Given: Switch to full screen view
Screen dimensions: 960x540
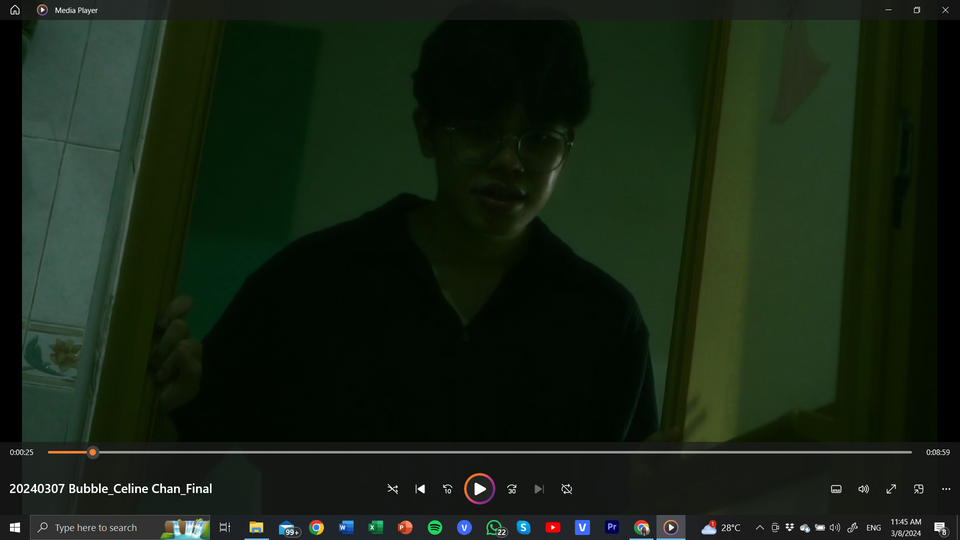Looking at the screenshot, I should click(891, 489).
